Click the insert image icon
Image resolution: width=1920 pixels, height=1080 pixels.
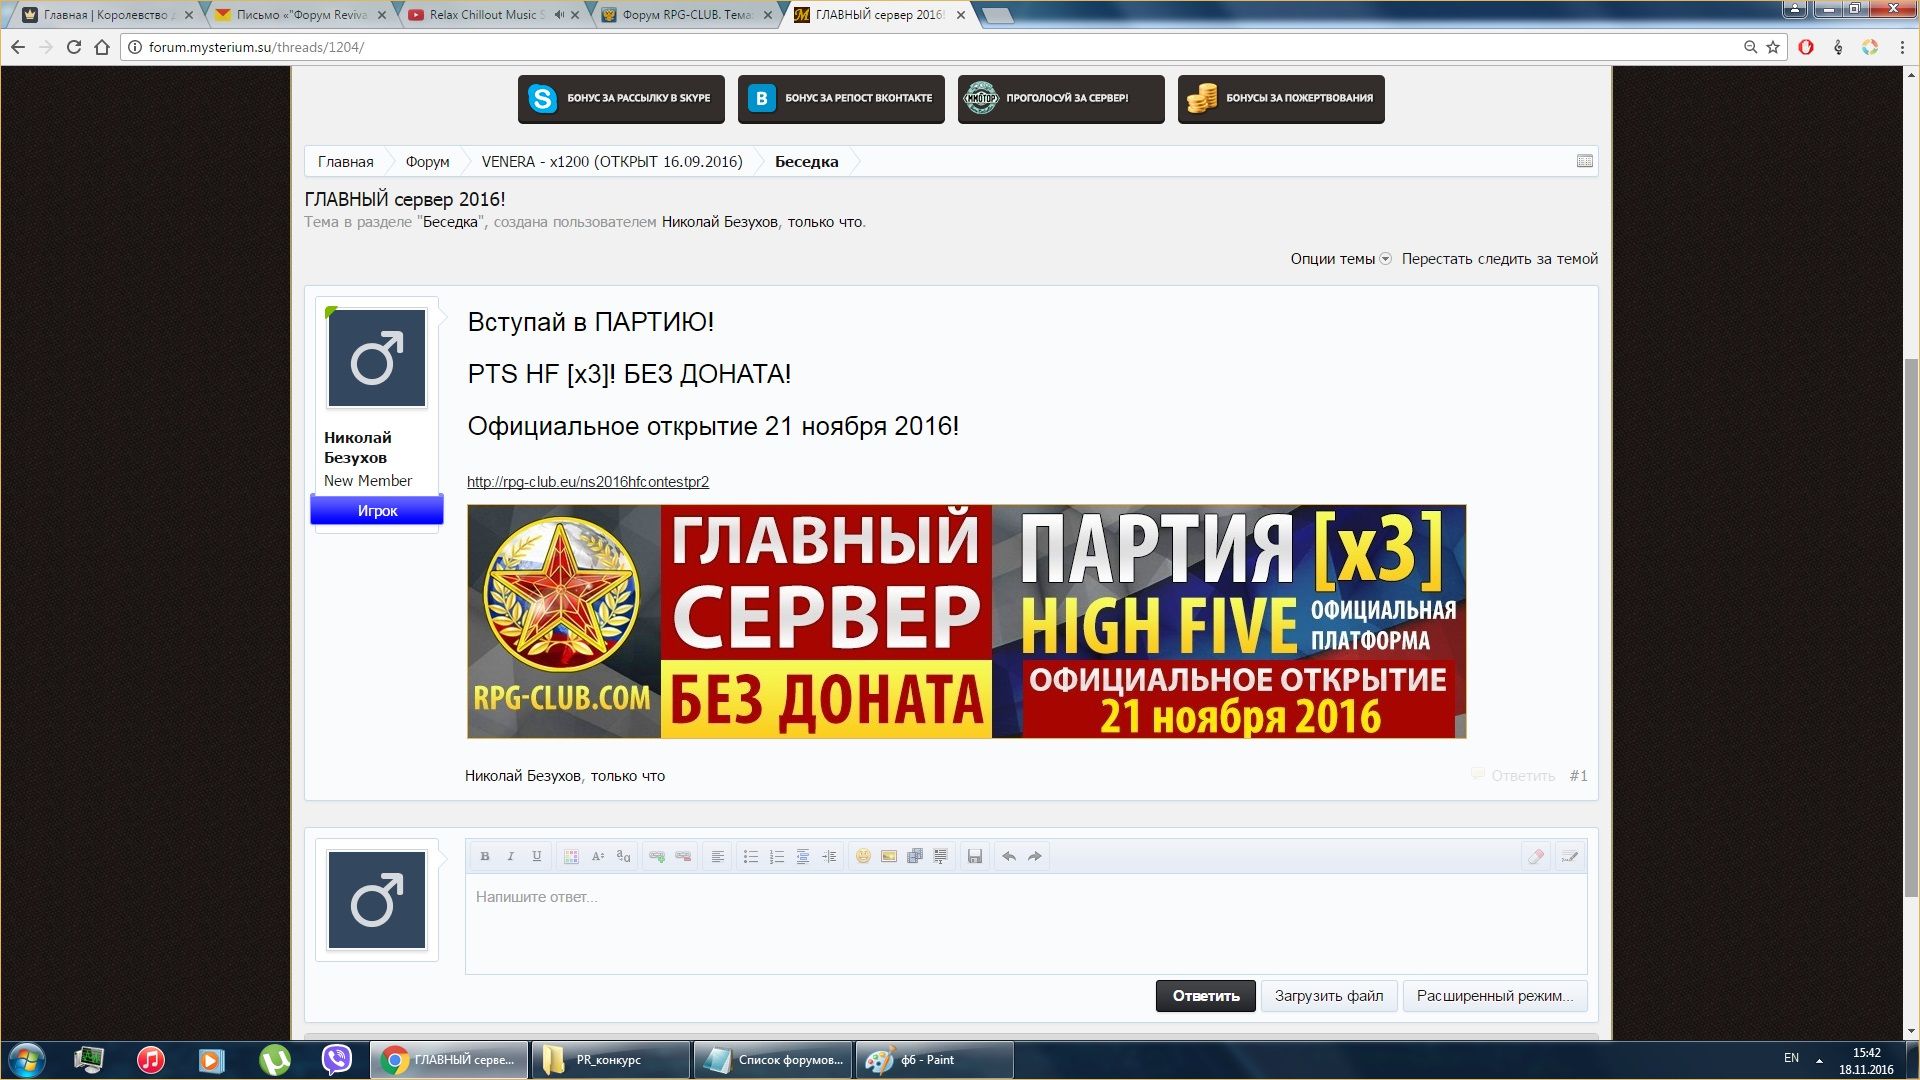889,856
